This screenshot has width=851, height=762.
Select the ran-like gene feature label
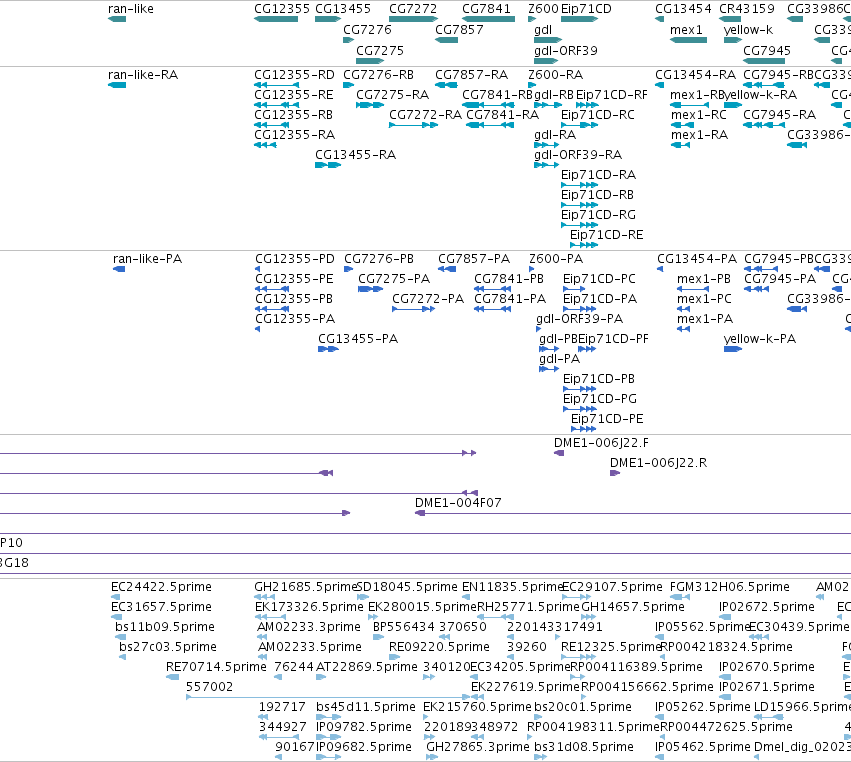[x=131, y=9]
